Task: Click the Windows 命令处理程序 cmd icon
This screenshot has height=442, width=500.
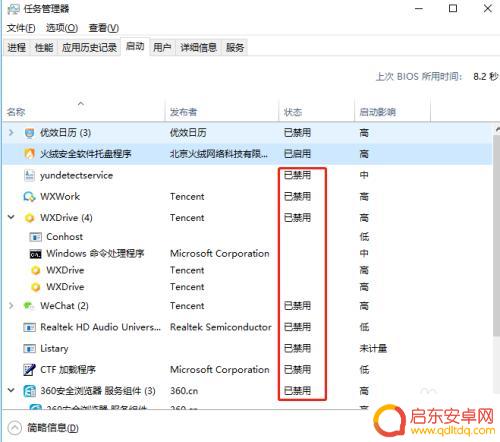Action: [36, 254]
